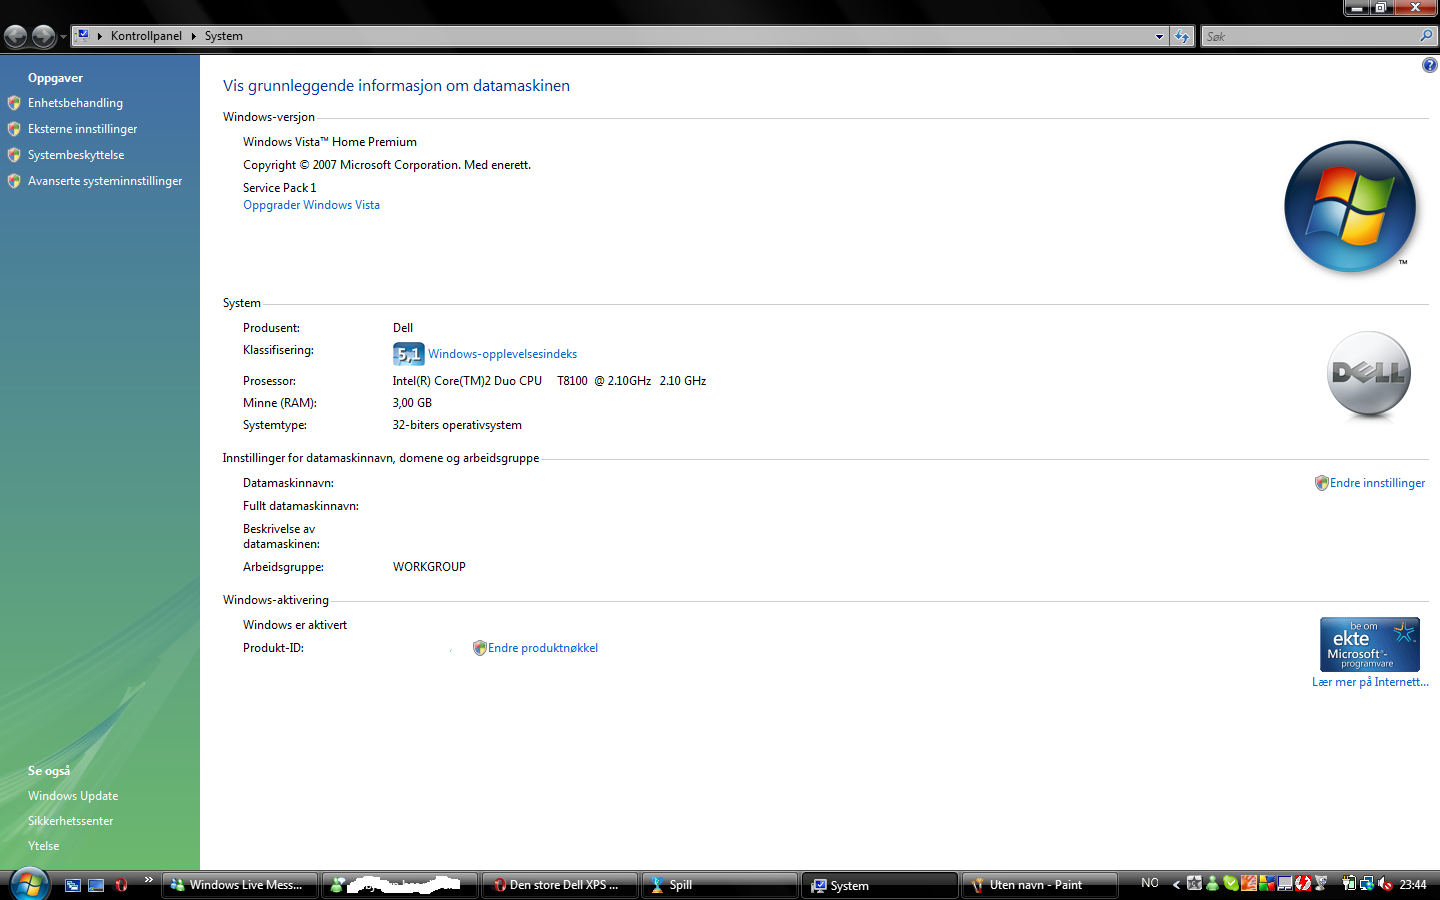
Task: Open Ytelse link in sidebar
Action: (x=43, y=846)
